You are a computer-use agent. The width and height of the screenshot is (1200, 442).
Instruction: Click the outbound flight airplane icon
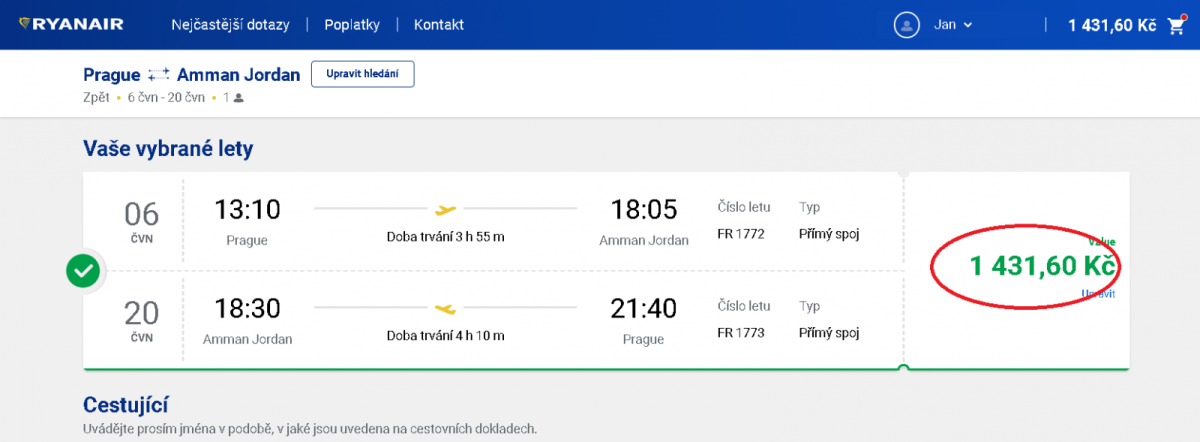(x=445, y=209)
